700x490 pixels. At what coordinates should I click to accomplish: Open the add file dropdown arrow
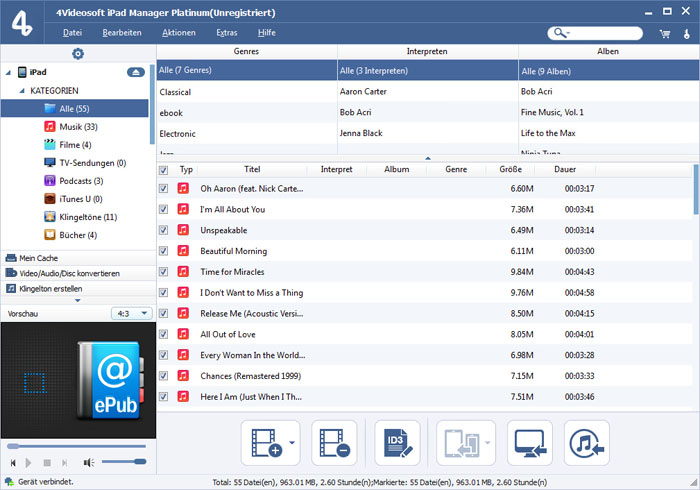[x=291, y=442]
